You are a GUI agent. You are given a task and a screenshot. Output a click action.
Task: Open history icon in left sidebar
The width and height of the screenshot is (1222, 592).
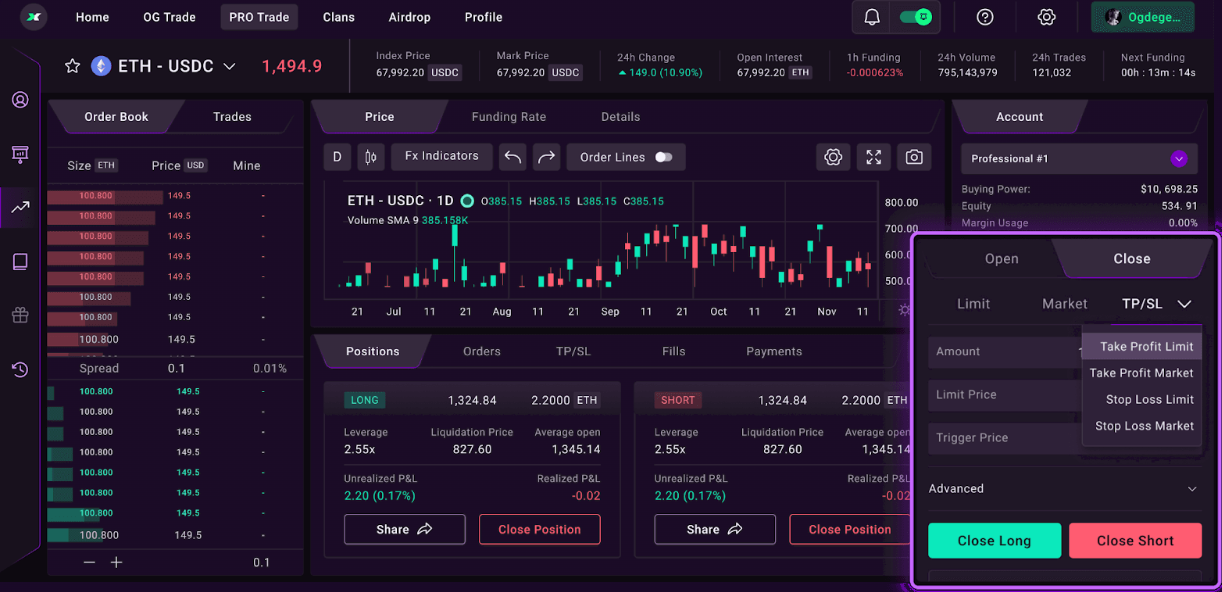tap(20, 370)
